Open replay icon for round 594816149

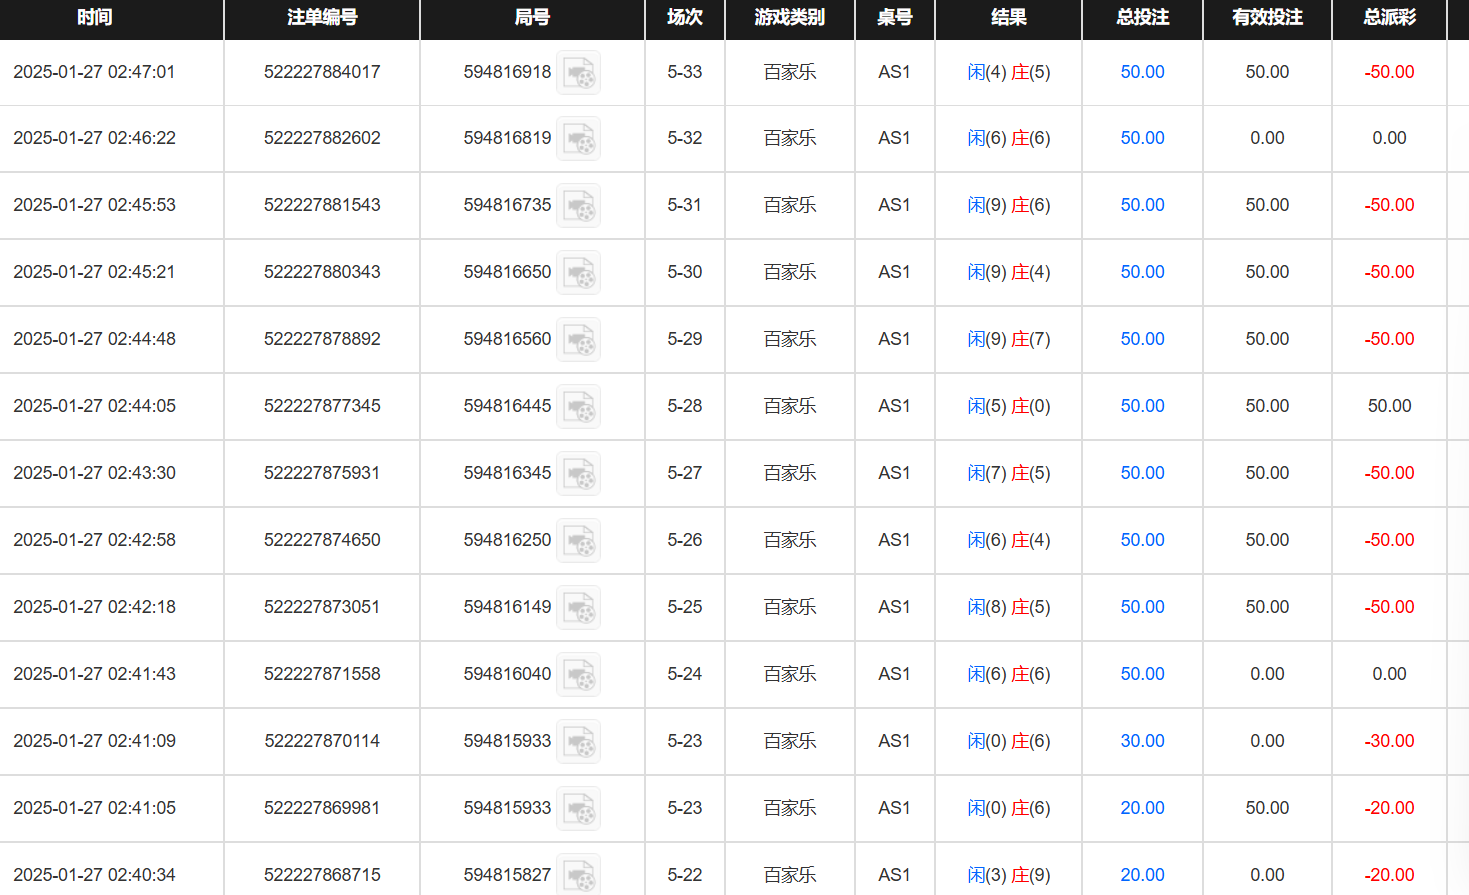click(578, 608)
